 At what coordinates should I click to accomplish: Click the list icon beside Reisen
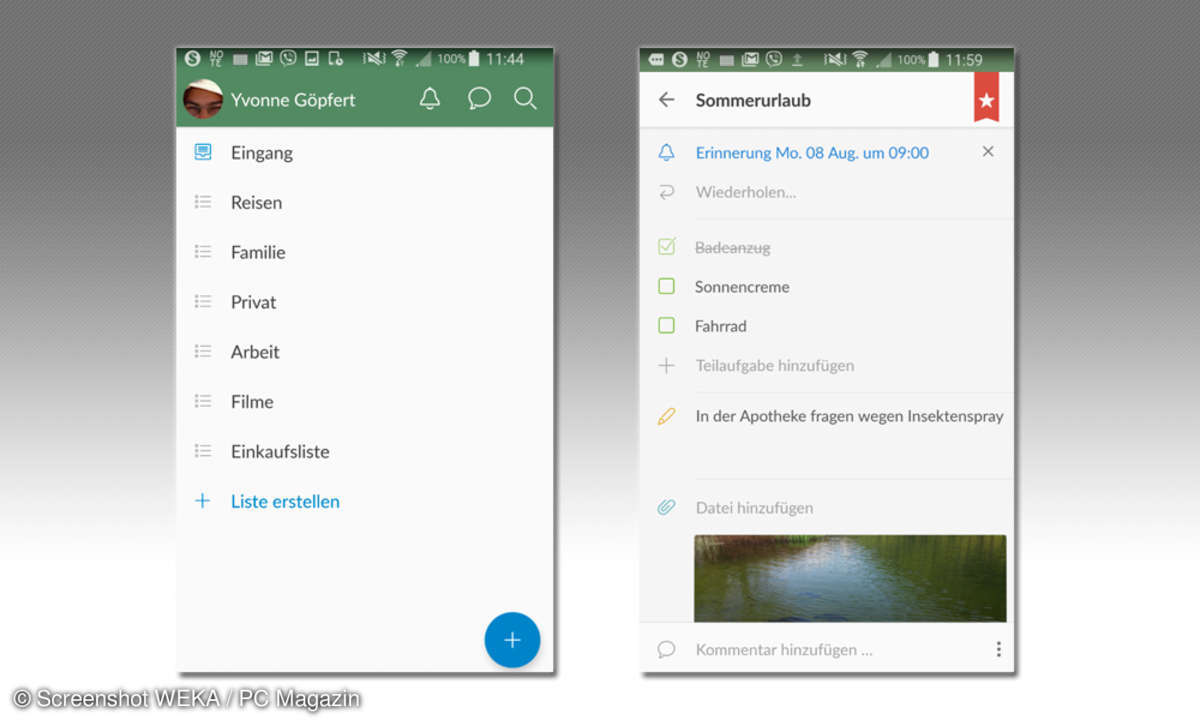tap(203, 202)
